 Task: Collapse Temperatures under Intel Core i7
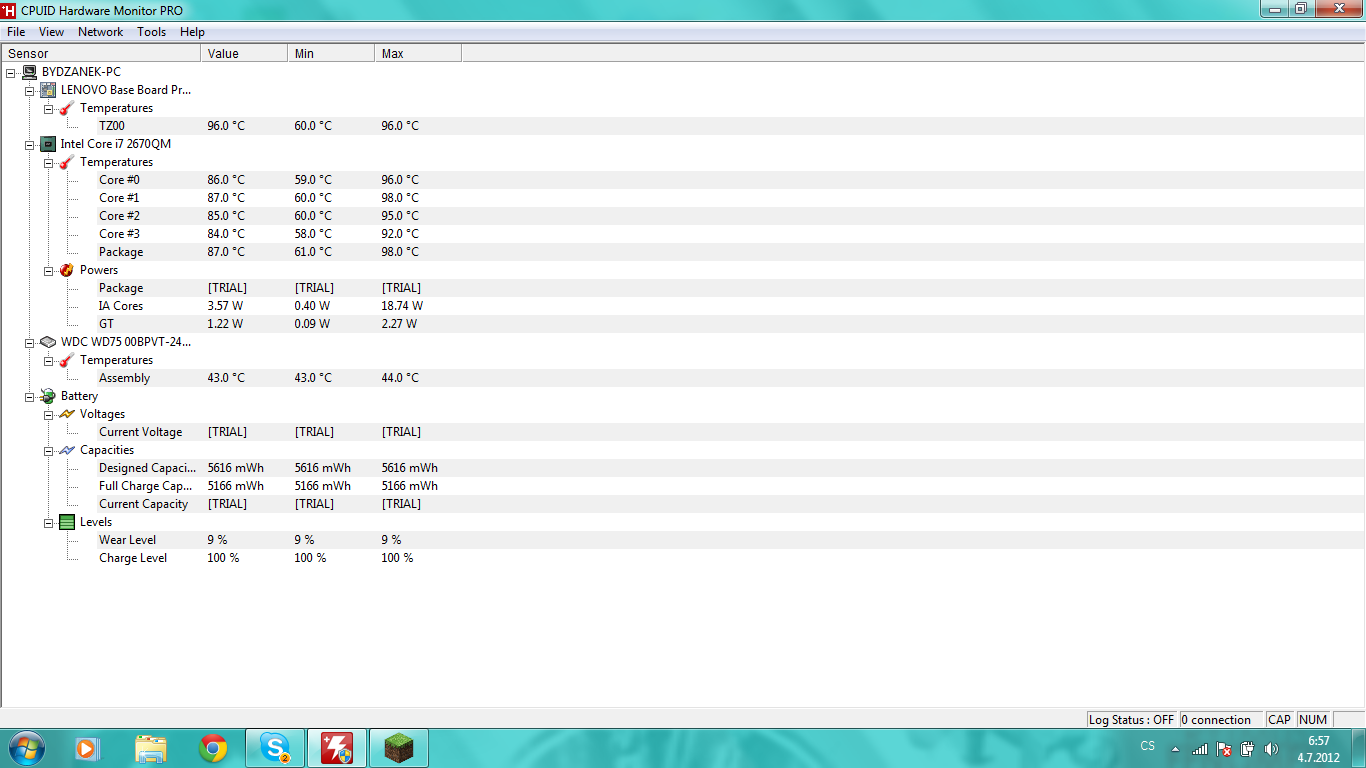point(49,162)
